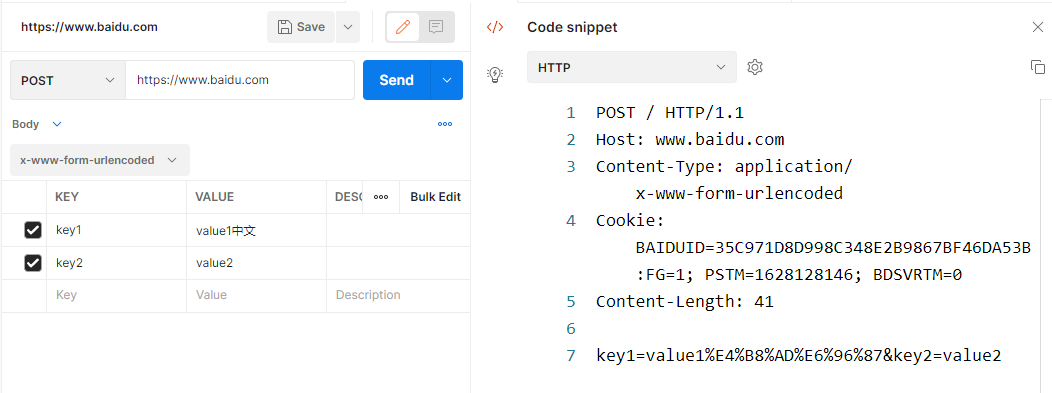Viewport: 1052px width, 393px height.
Task: Open the code snippet </> panel icon
Action: [x=495, y=27]
